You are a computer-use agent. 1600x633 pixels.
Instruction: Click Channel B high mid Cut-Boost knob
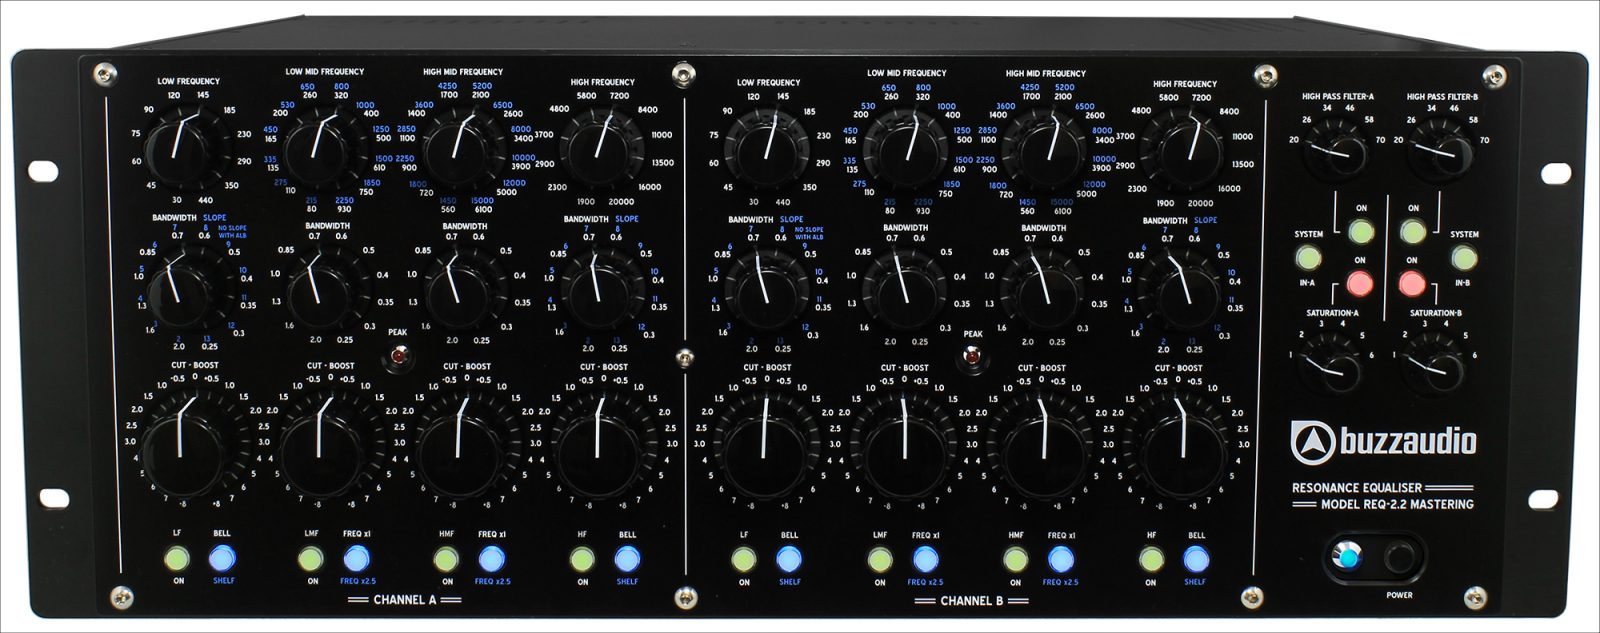(1041, 443)
